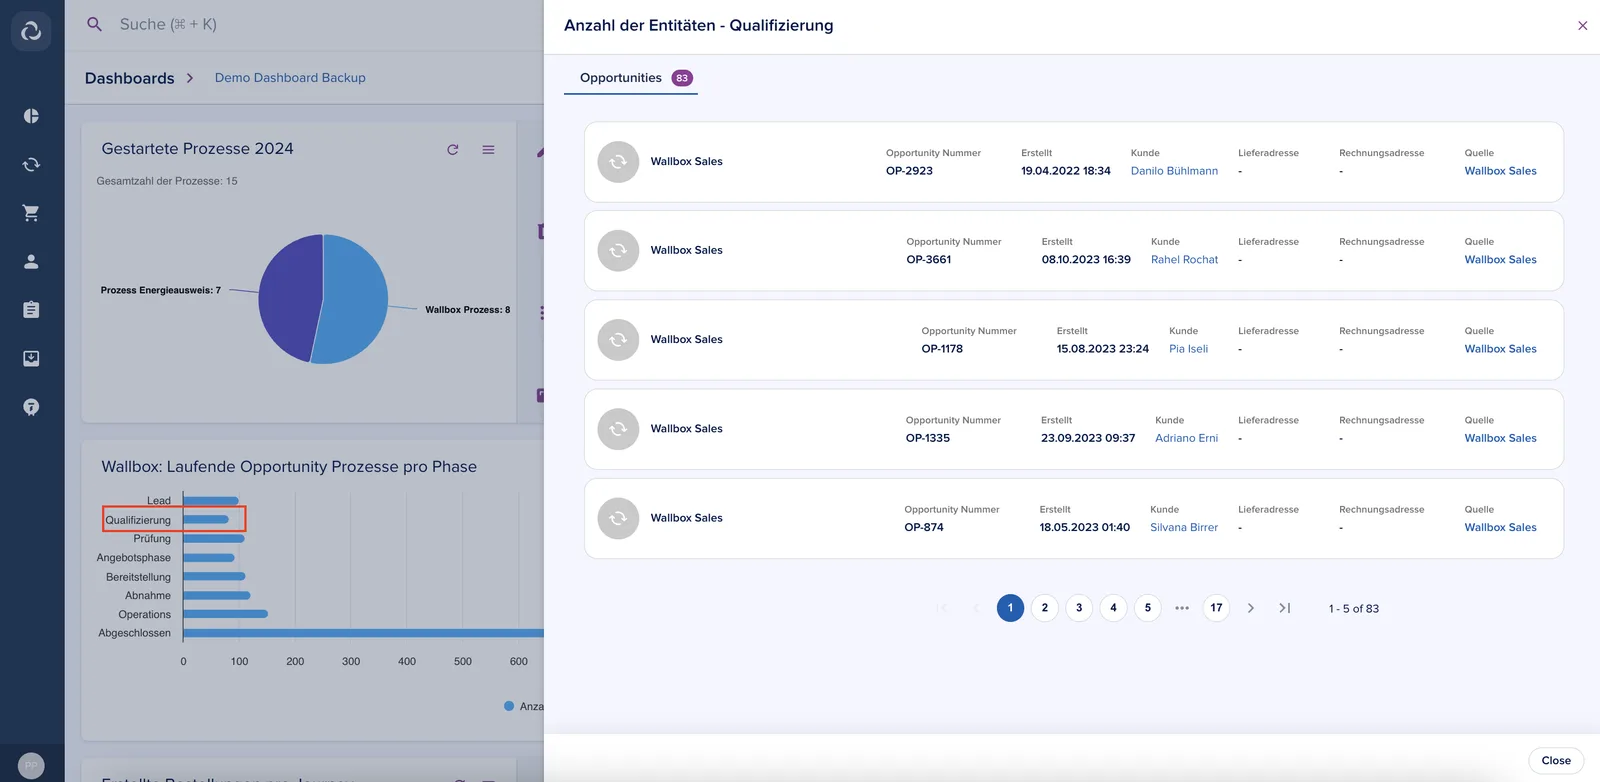Open the lightbulb sidebar icon
This screenshot has height=782, width=1600.
pyautogui.click(x=31, y=407)
